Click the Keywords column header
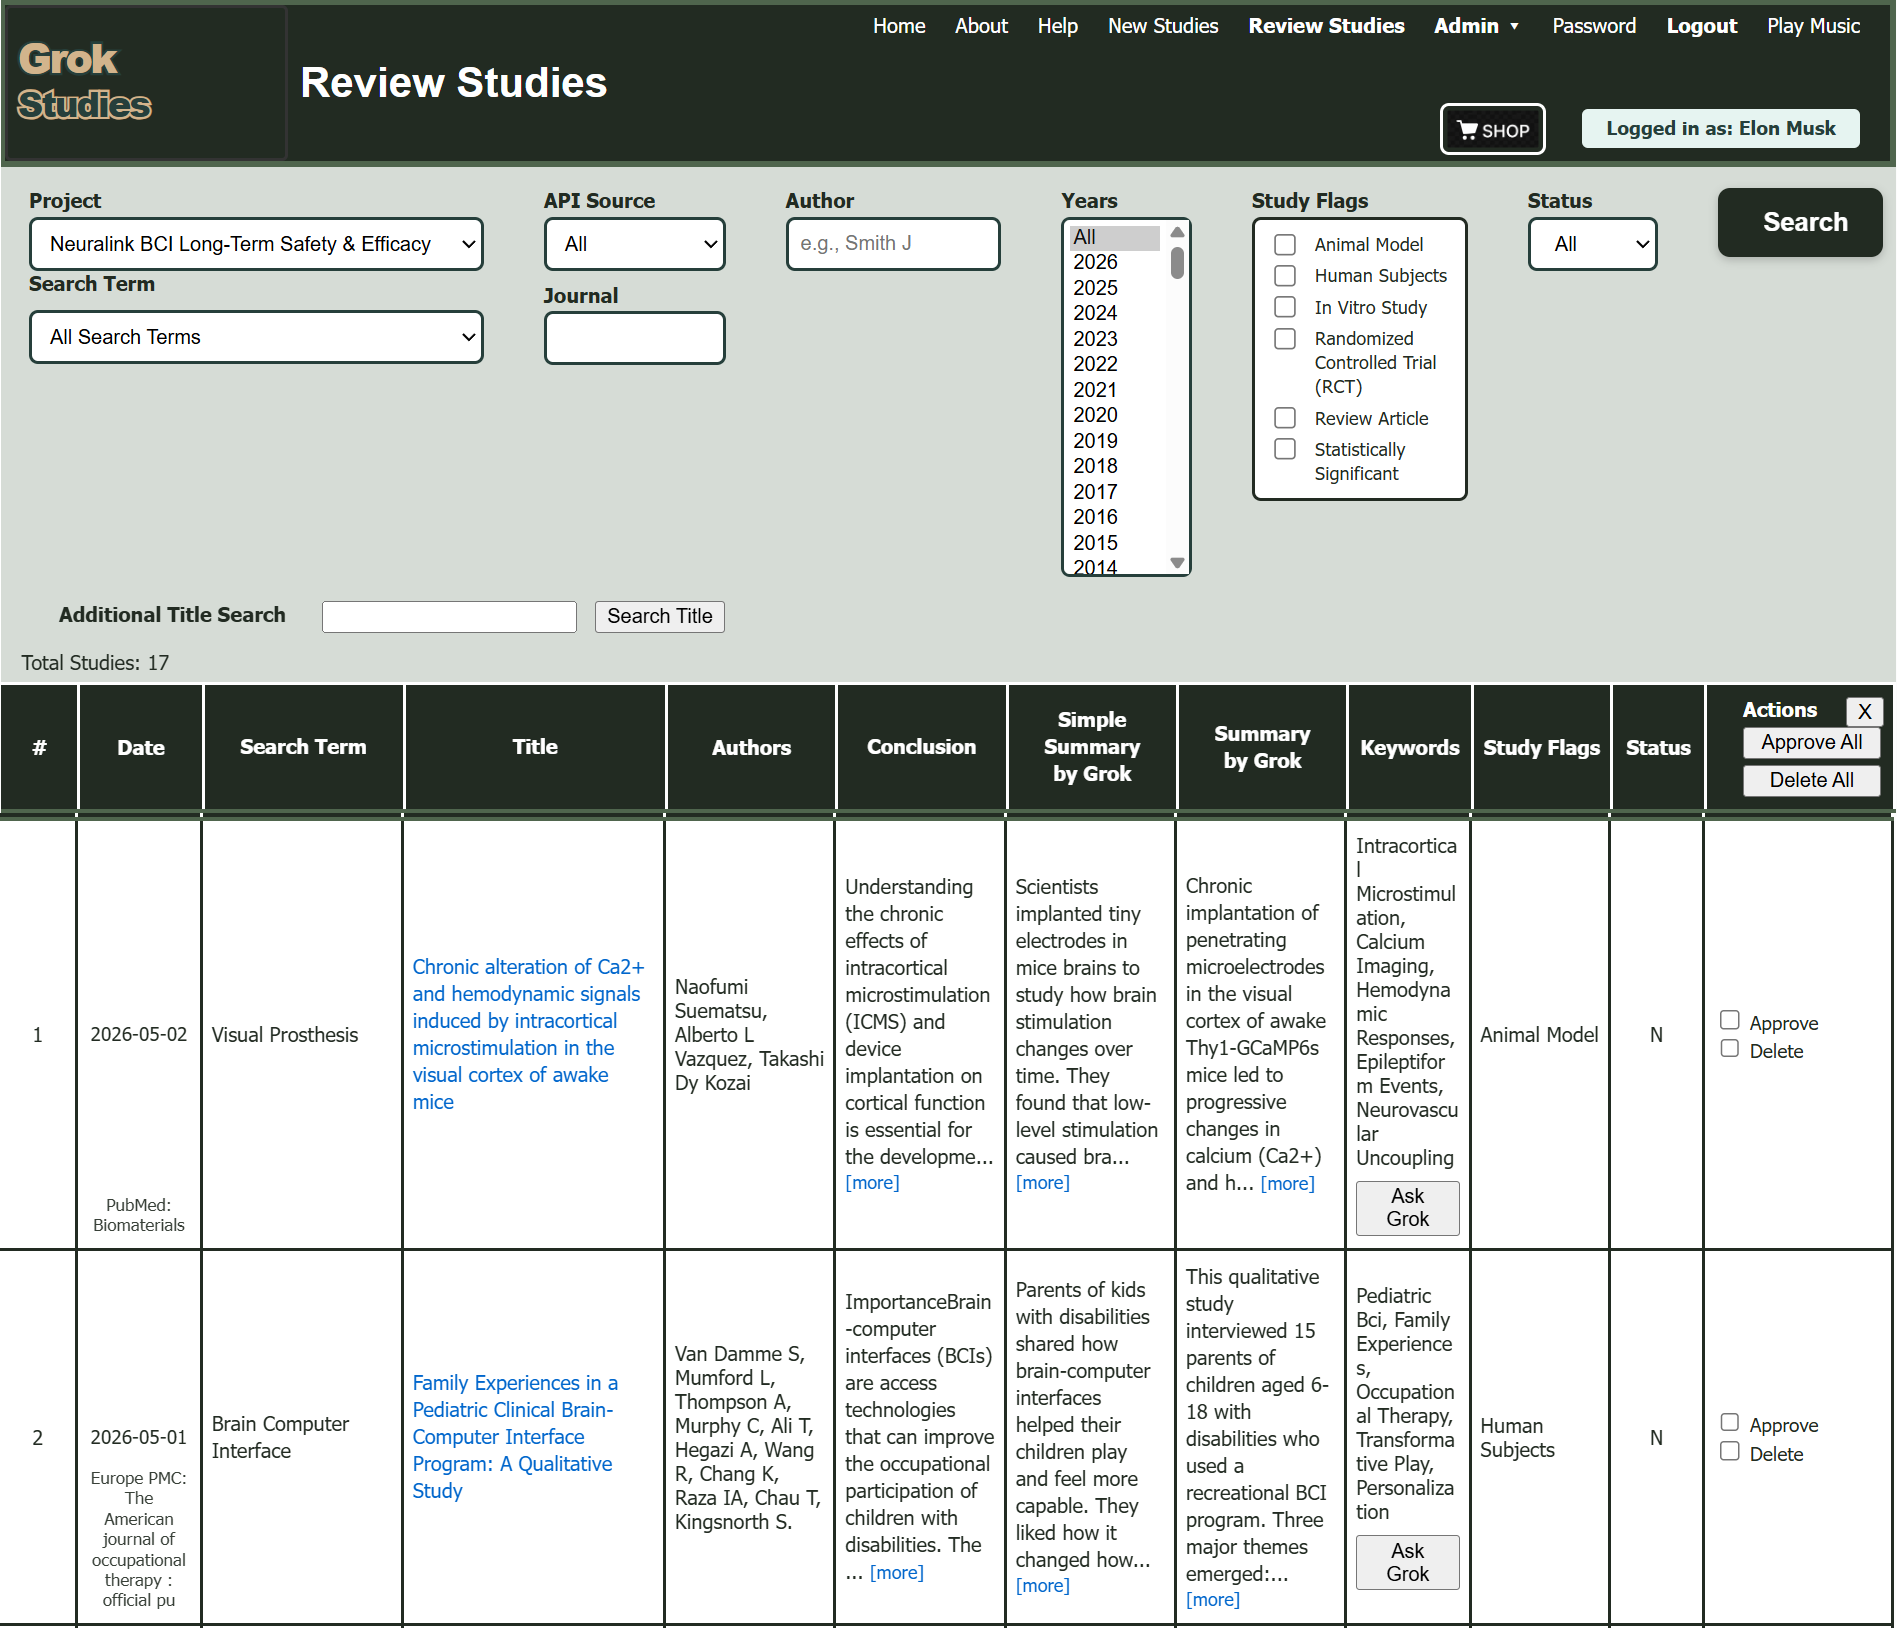Viewport: 1899px width, 1634px height. 1409,748
